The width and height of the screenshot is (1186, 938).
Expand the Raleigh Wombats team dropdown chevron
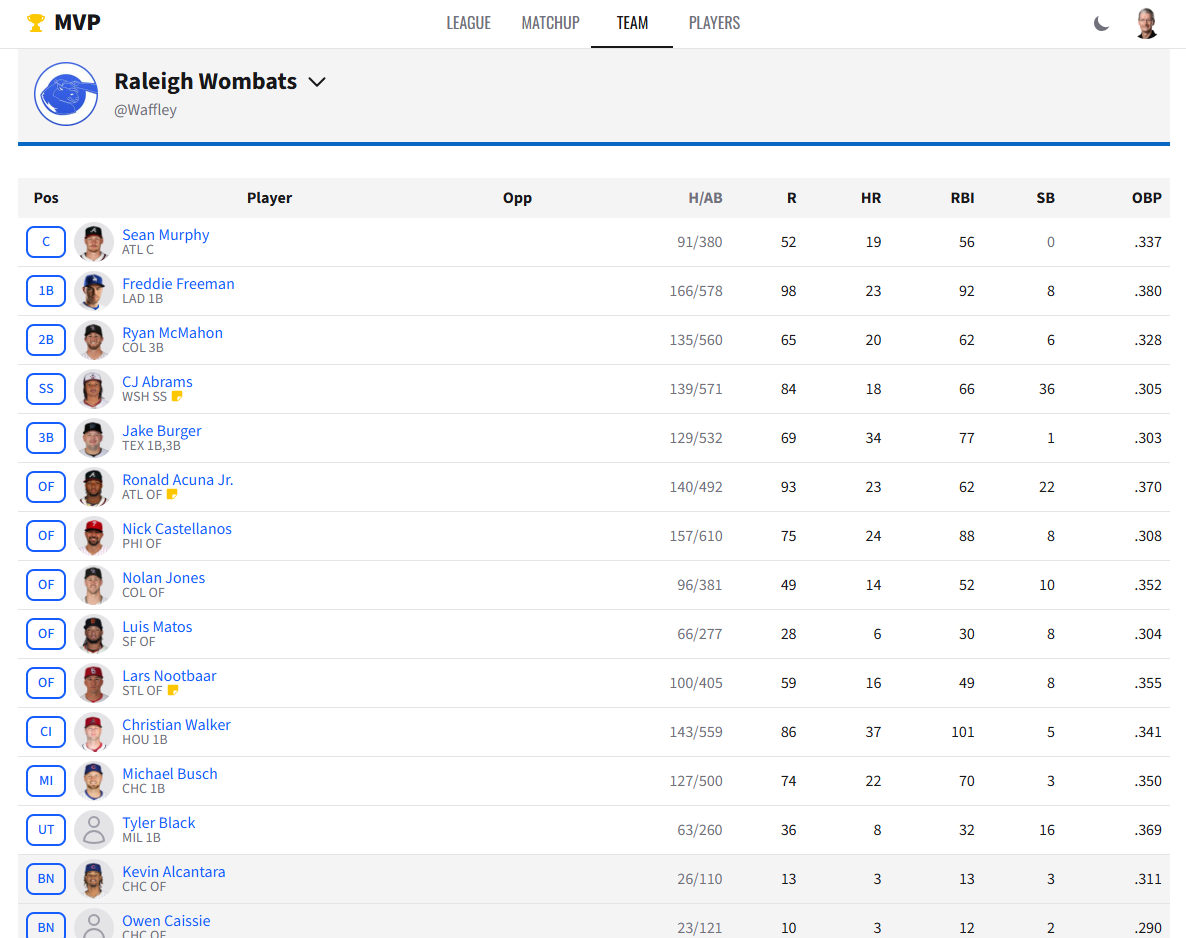pos(317,82)
